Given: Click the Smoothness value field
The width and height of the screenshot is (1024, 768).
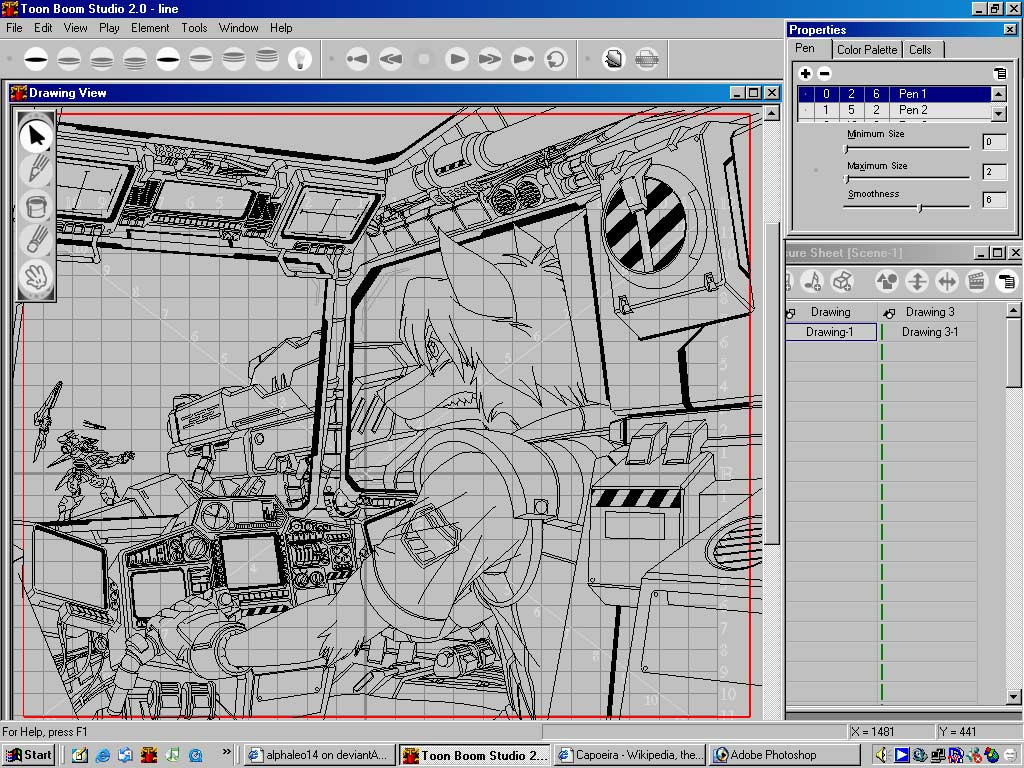Looking at the screenshot, I should (x=994, y=200).
